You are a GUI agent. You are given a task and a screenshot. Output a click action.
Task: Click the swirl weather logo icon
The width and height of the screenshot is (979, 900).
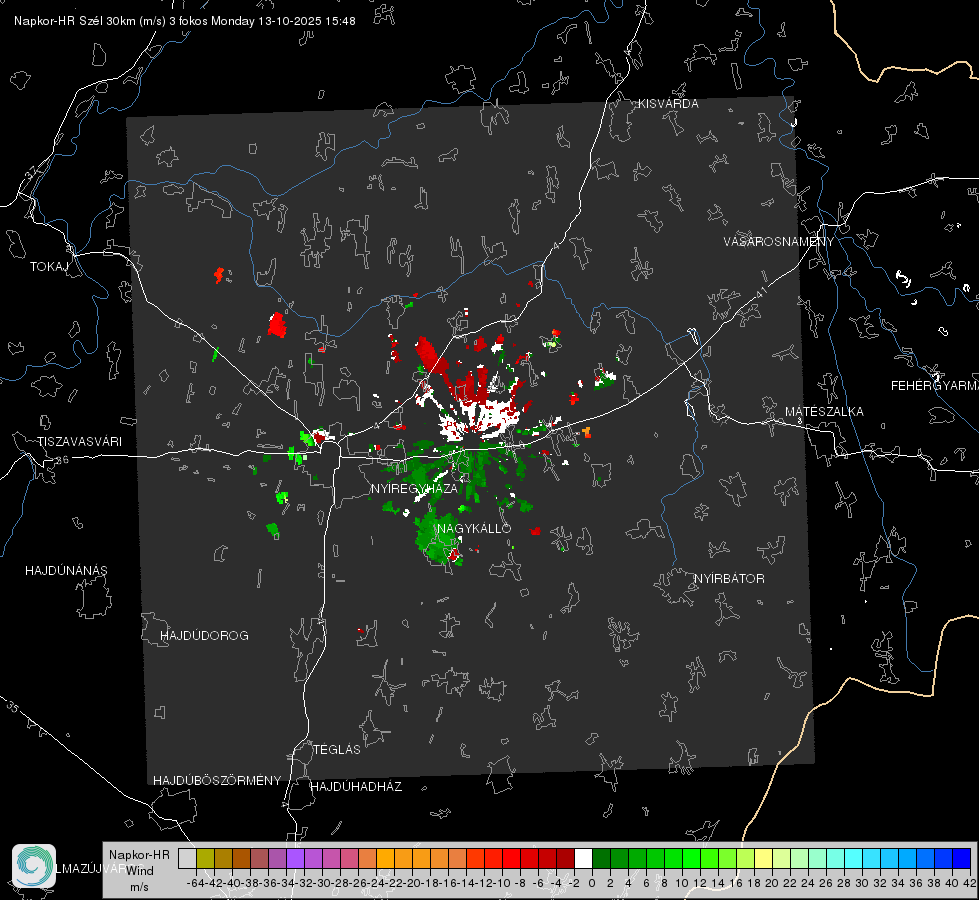34,866
